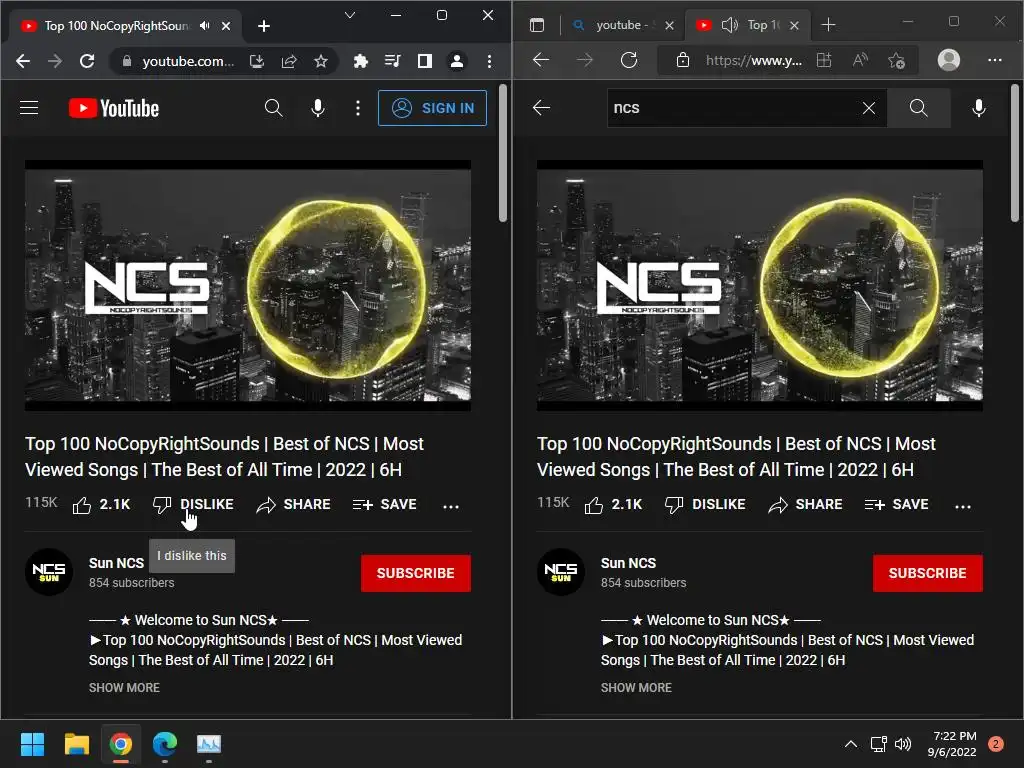The image size is (1024, 768).
Task: Open Edge tab actions menu icon
Action: 537,25
